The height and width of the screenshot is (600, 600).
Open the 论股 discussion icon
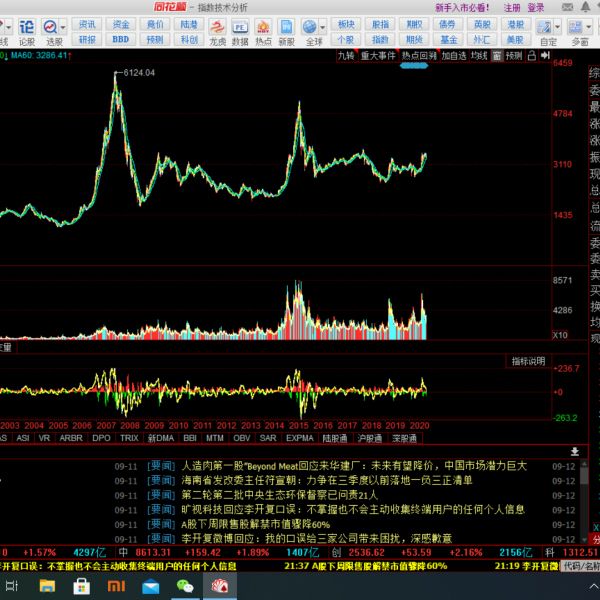tap(27, 31)
